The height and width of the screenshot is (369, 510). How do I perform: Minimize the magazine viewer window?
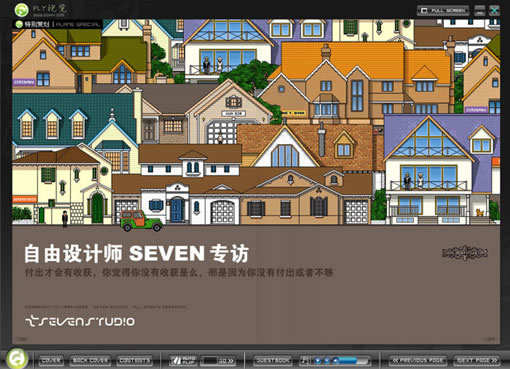tap(480, 10)
